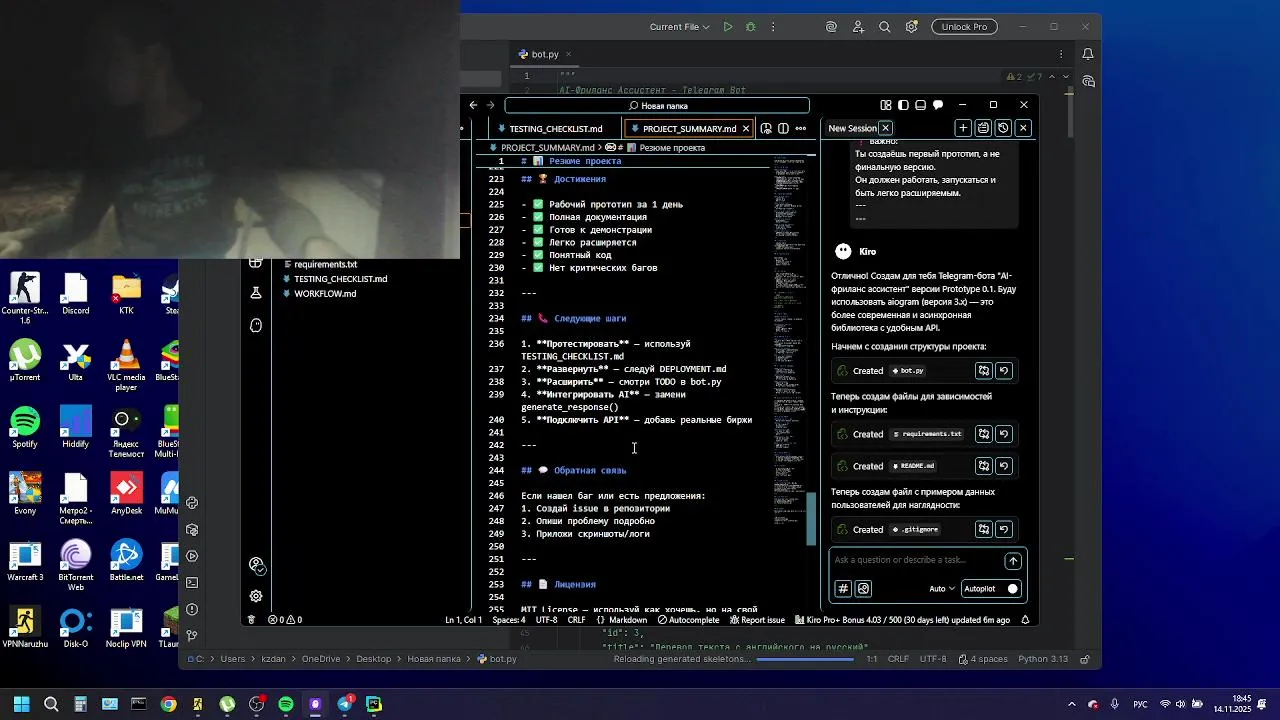The width and height of the screenshot is (1280, 720).
Task: Open Kiro chat bubble icon in title bar
Action: tap(938, 105)
